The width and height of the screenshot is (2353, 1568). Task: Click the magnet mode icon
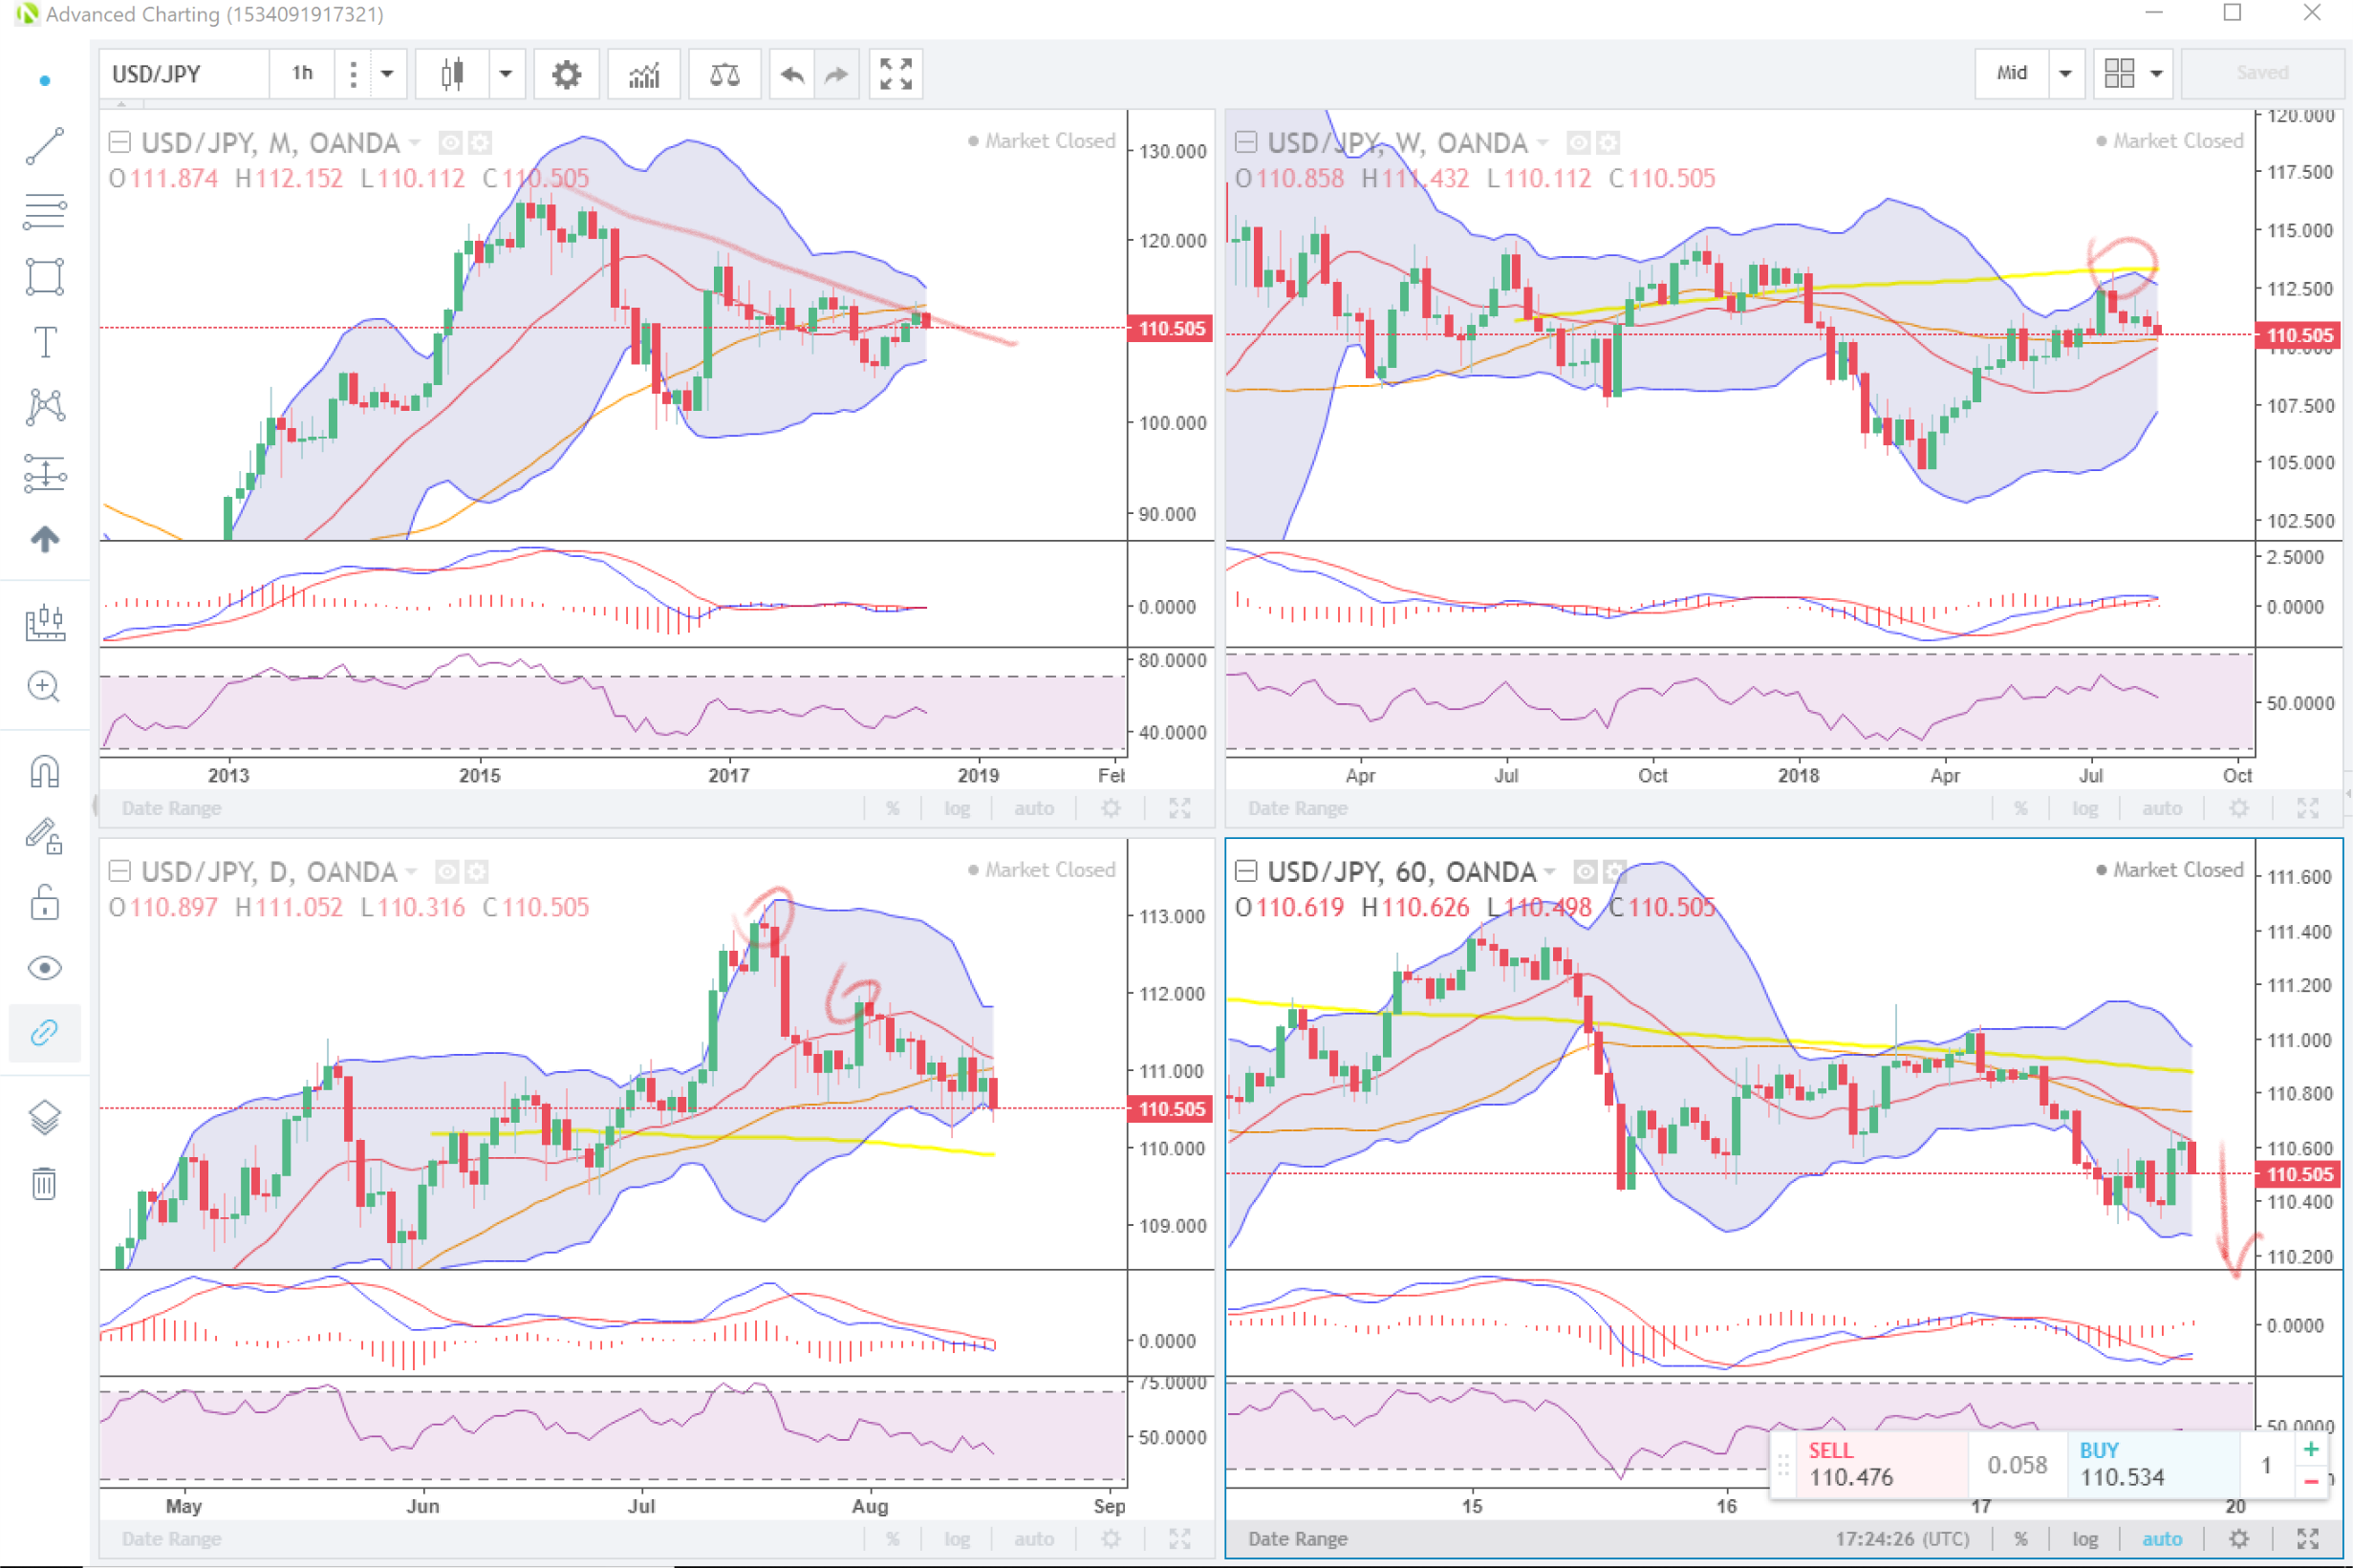45,771
